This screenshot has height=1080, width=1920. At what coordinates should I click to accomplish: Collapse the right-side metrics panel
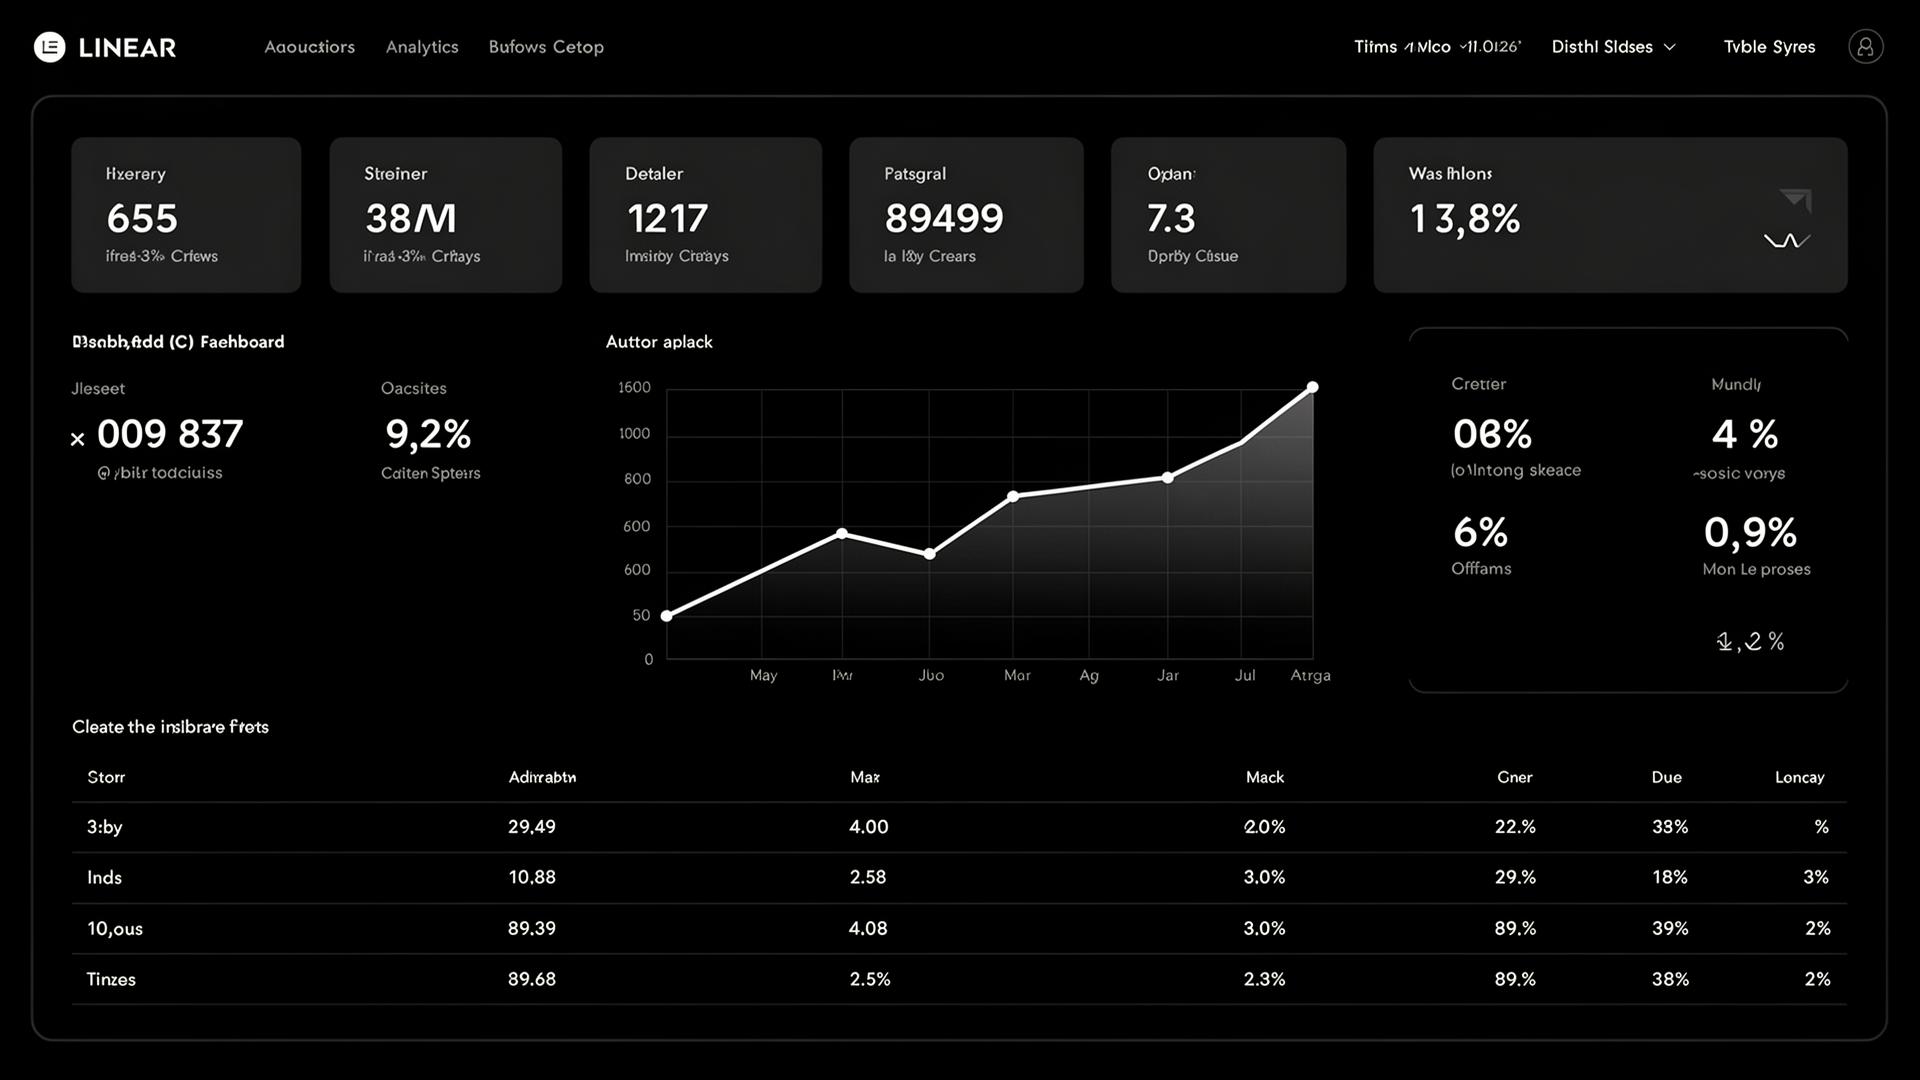click(x=1750, y=641)
